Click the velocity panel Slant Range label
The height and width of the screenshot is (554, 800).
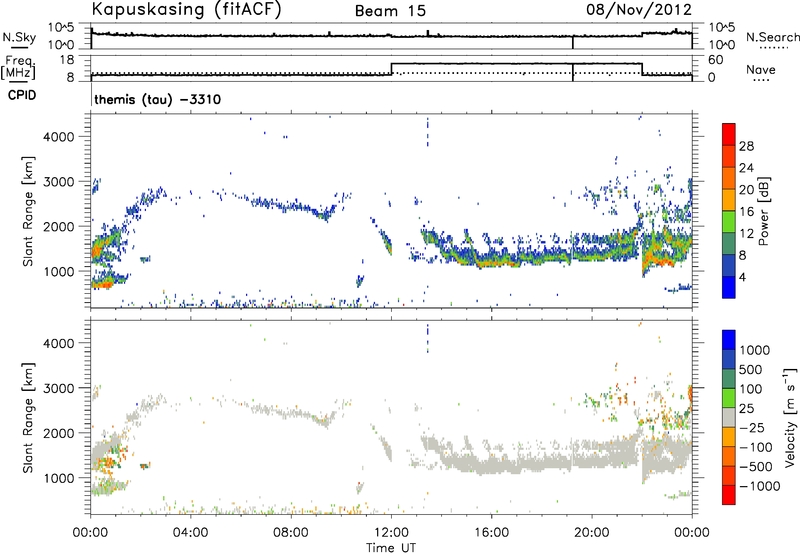click(28, 417)
